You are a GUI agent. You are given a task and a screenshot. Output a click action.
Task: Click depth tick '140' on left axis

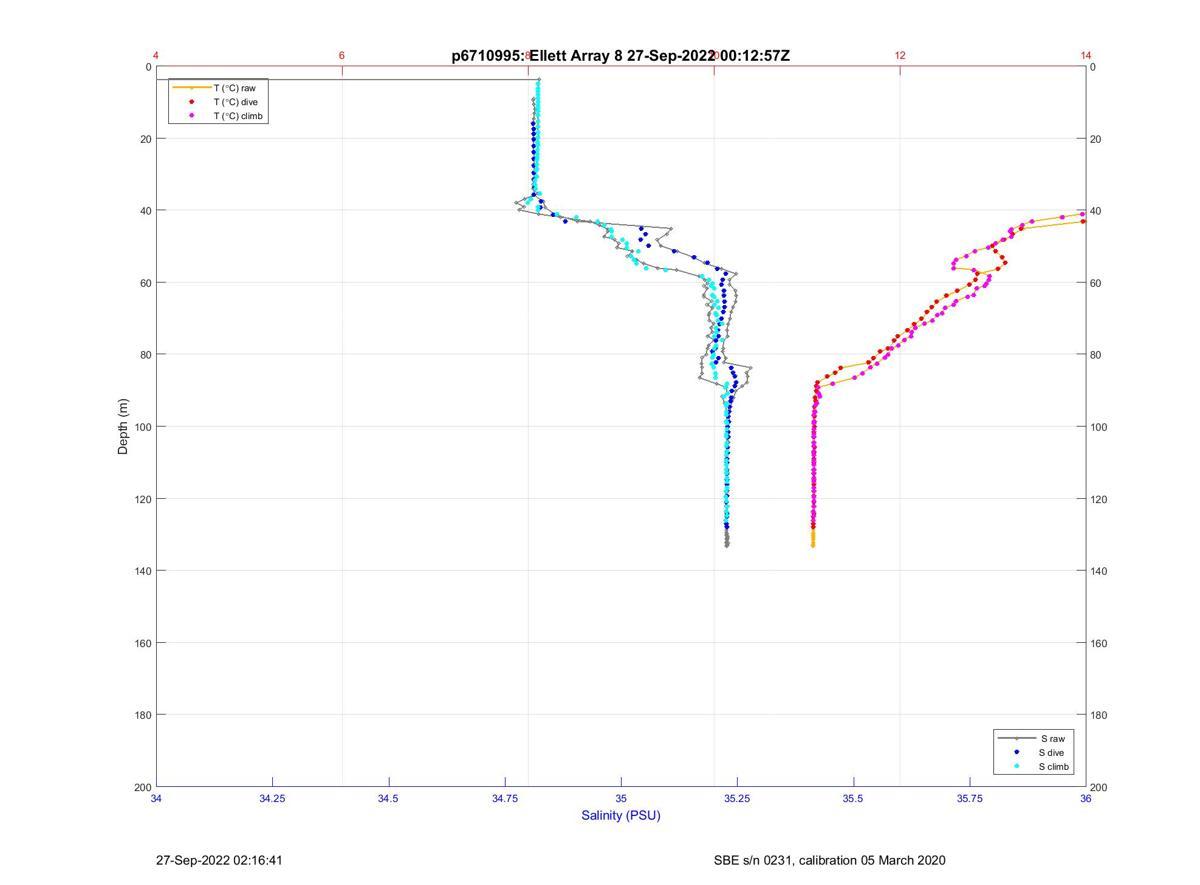click(x=142, y=571)
